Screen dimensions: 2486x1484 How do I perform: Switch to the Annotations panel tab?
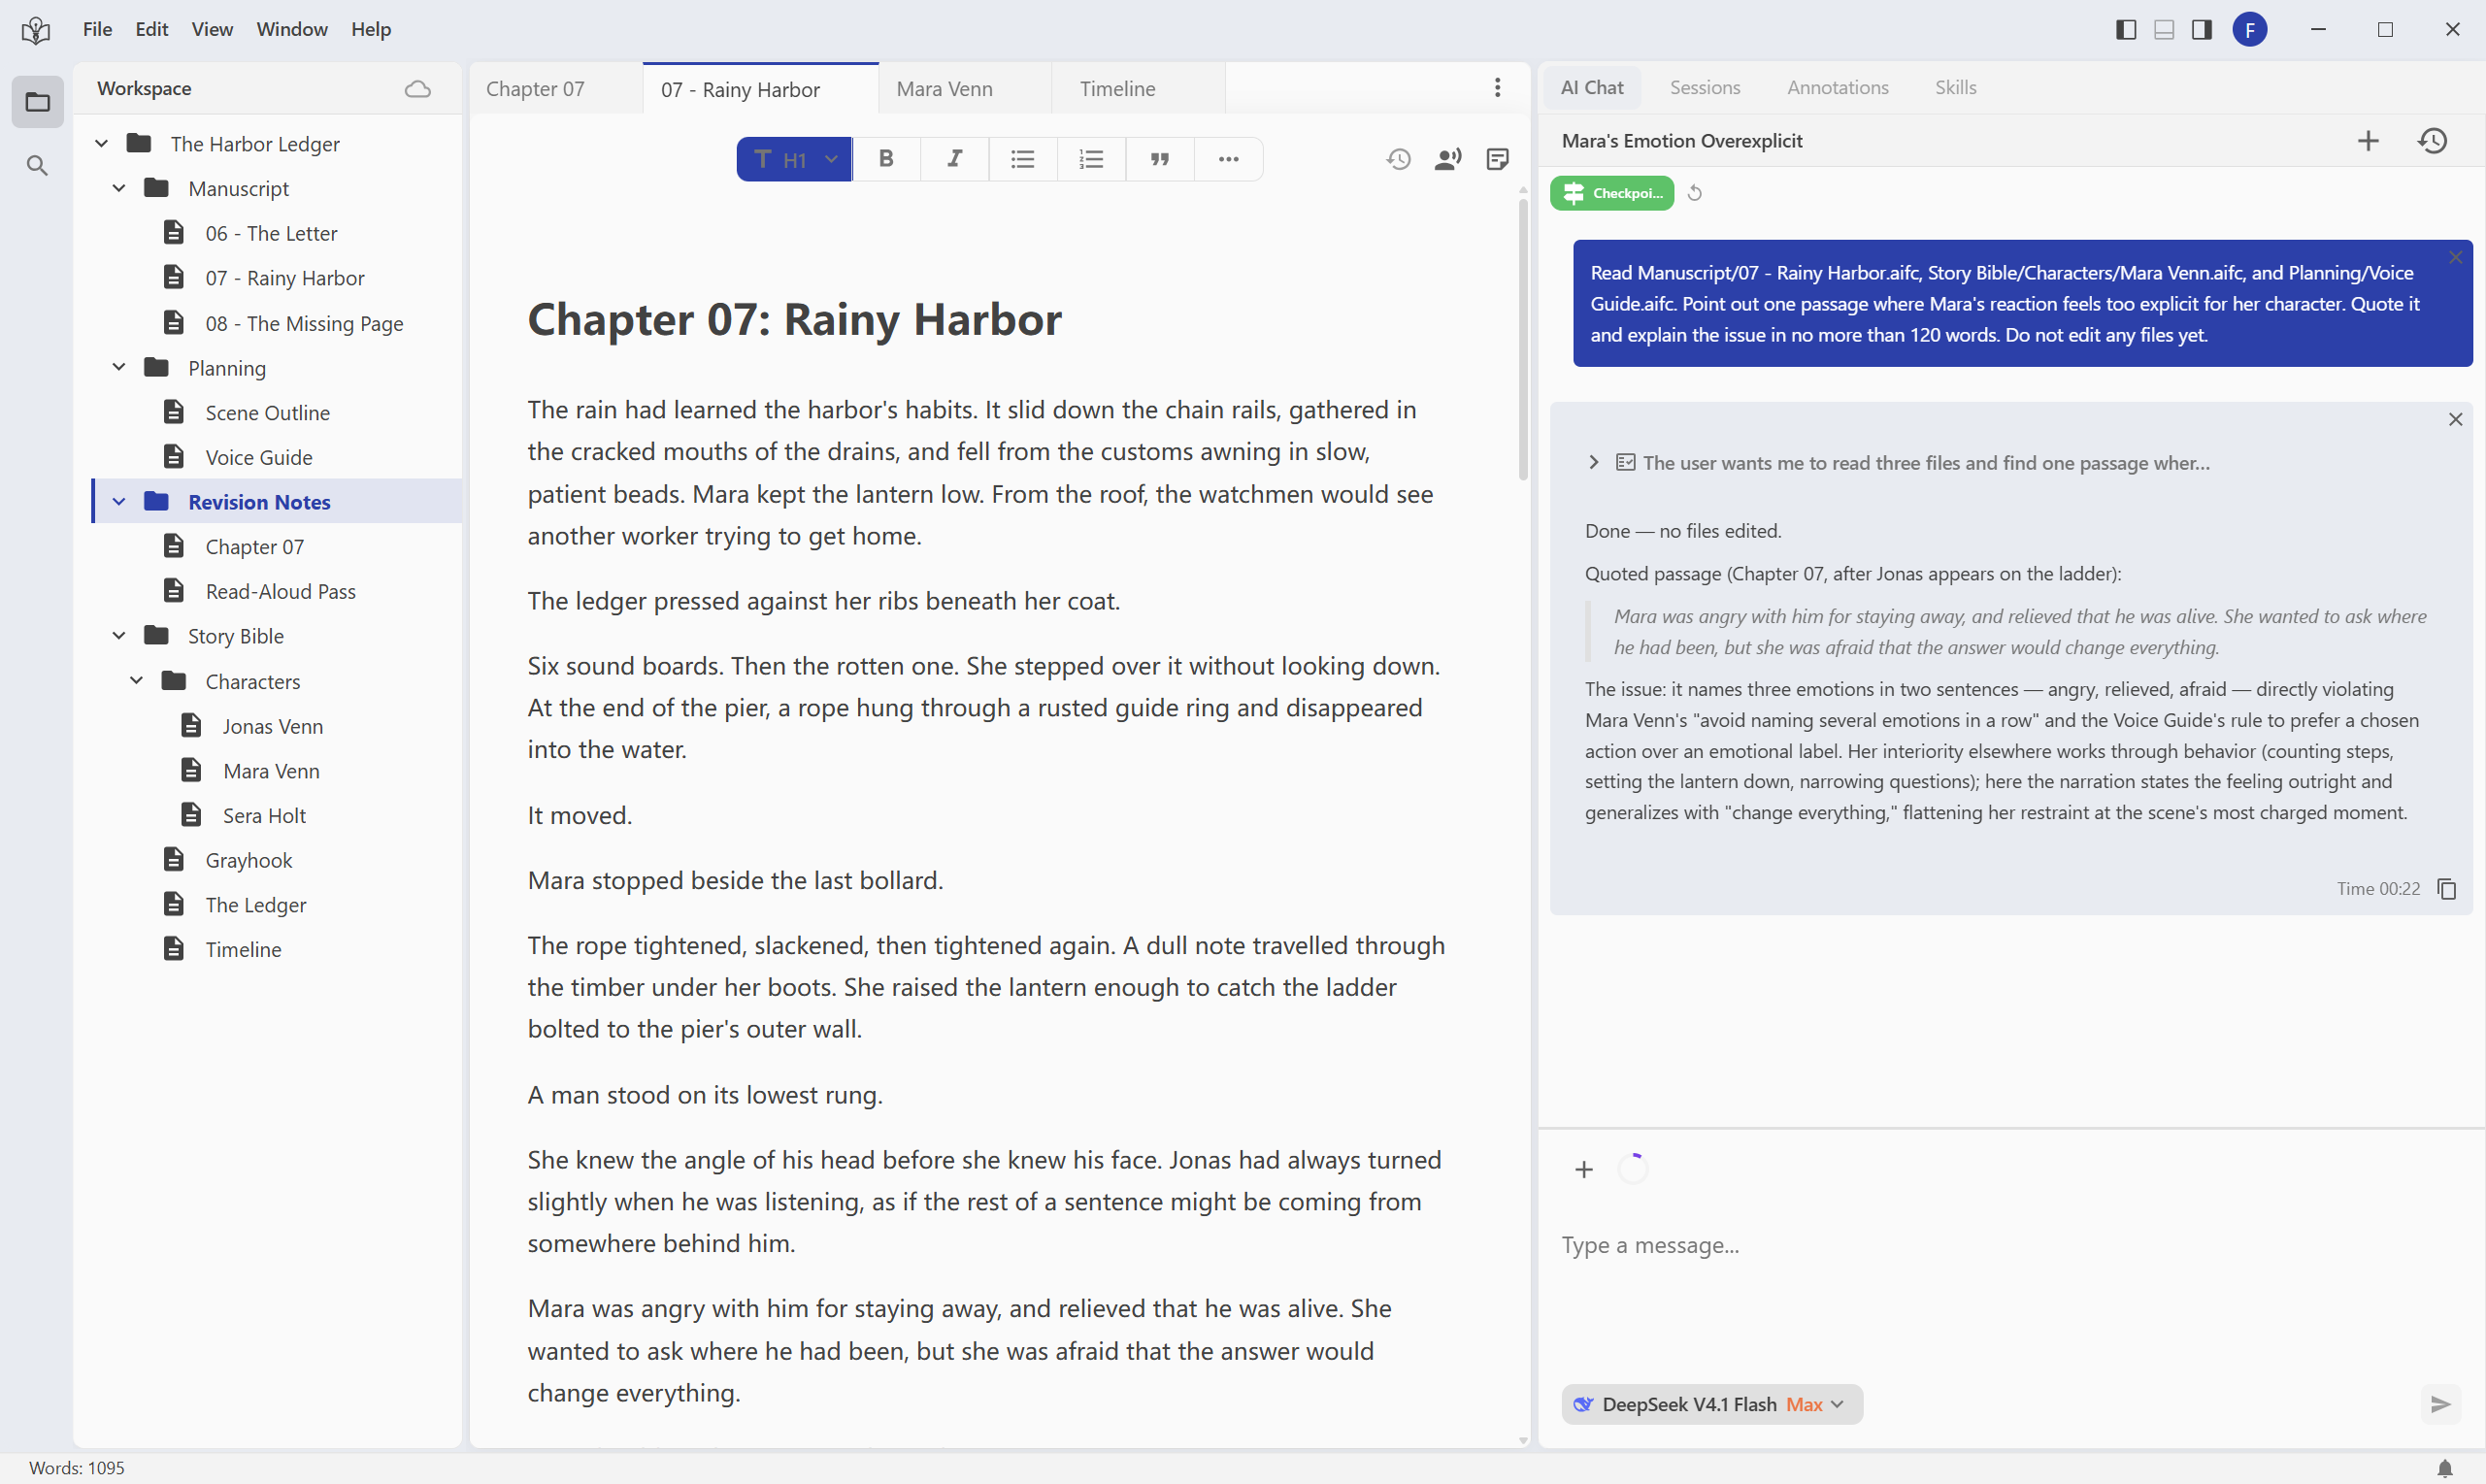(x=1837, y=87)
